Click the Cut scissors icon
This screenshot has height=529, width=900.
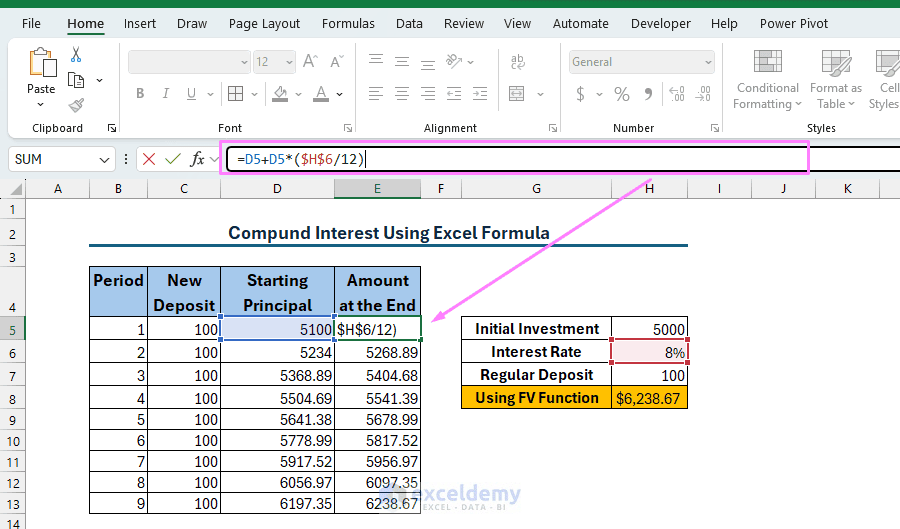(76, 55)
